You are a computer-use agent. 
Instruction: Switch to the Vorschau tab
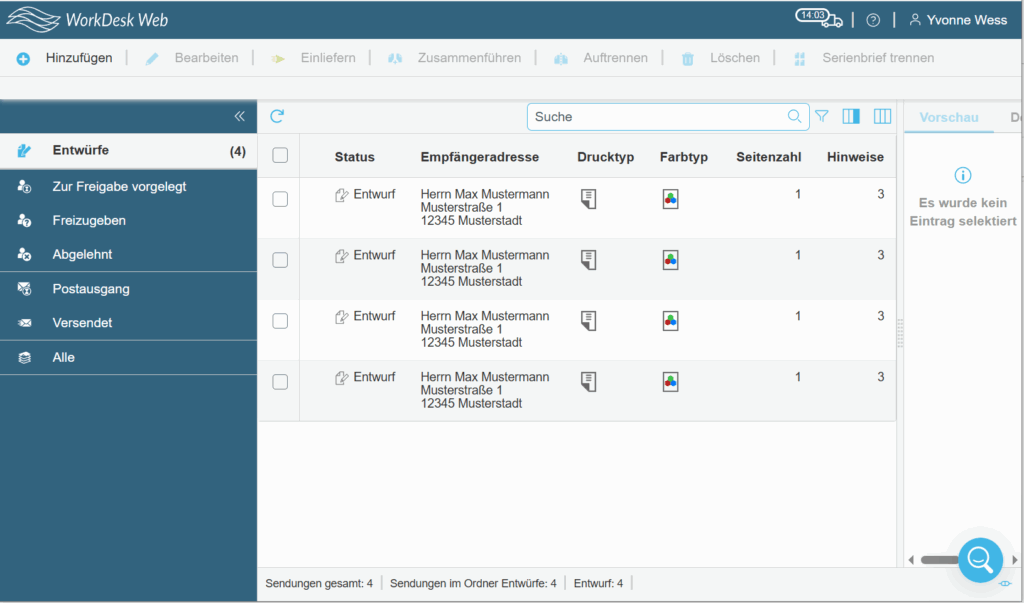(948, 117)
